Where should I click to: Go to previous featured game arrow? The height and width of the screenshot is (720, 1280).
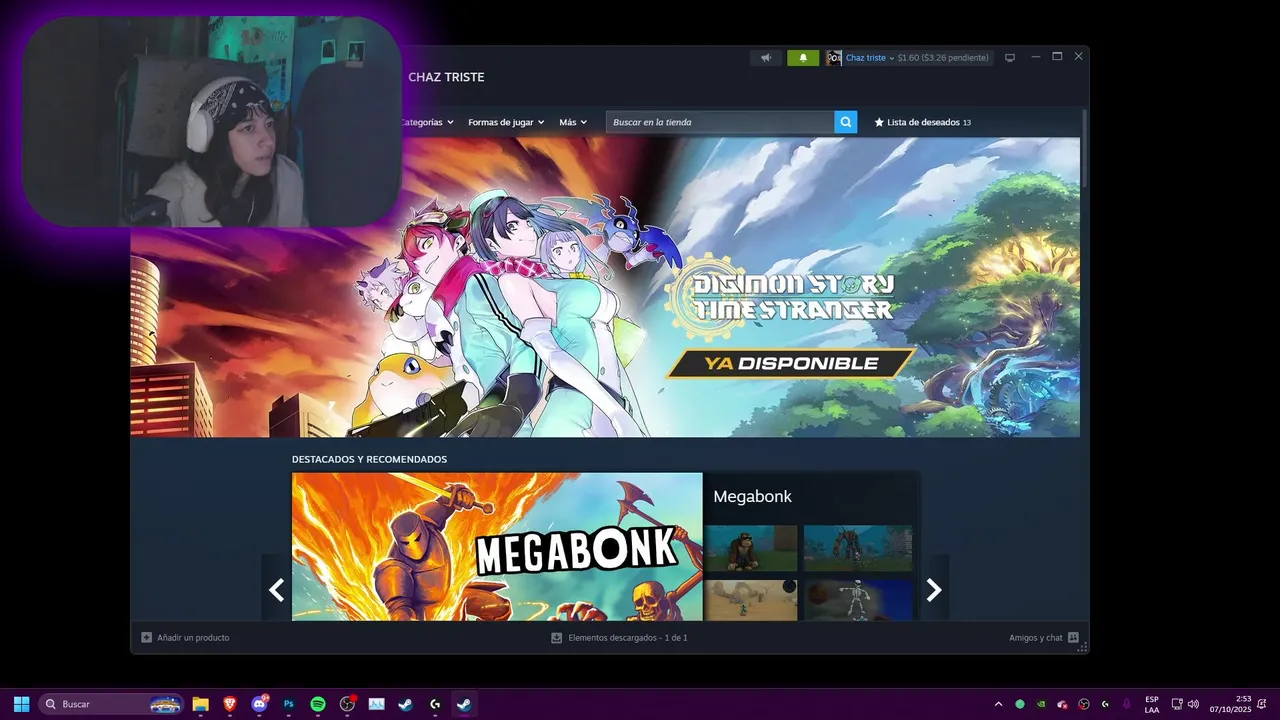coord(277,590)
